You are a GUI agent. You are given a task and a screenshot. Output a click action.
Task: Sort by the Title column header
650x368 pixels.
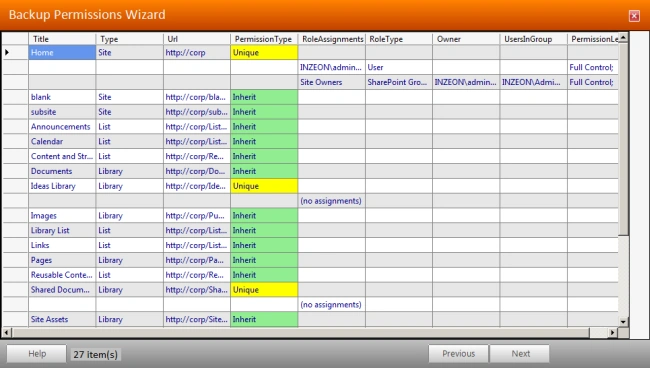tap(62, 39)
